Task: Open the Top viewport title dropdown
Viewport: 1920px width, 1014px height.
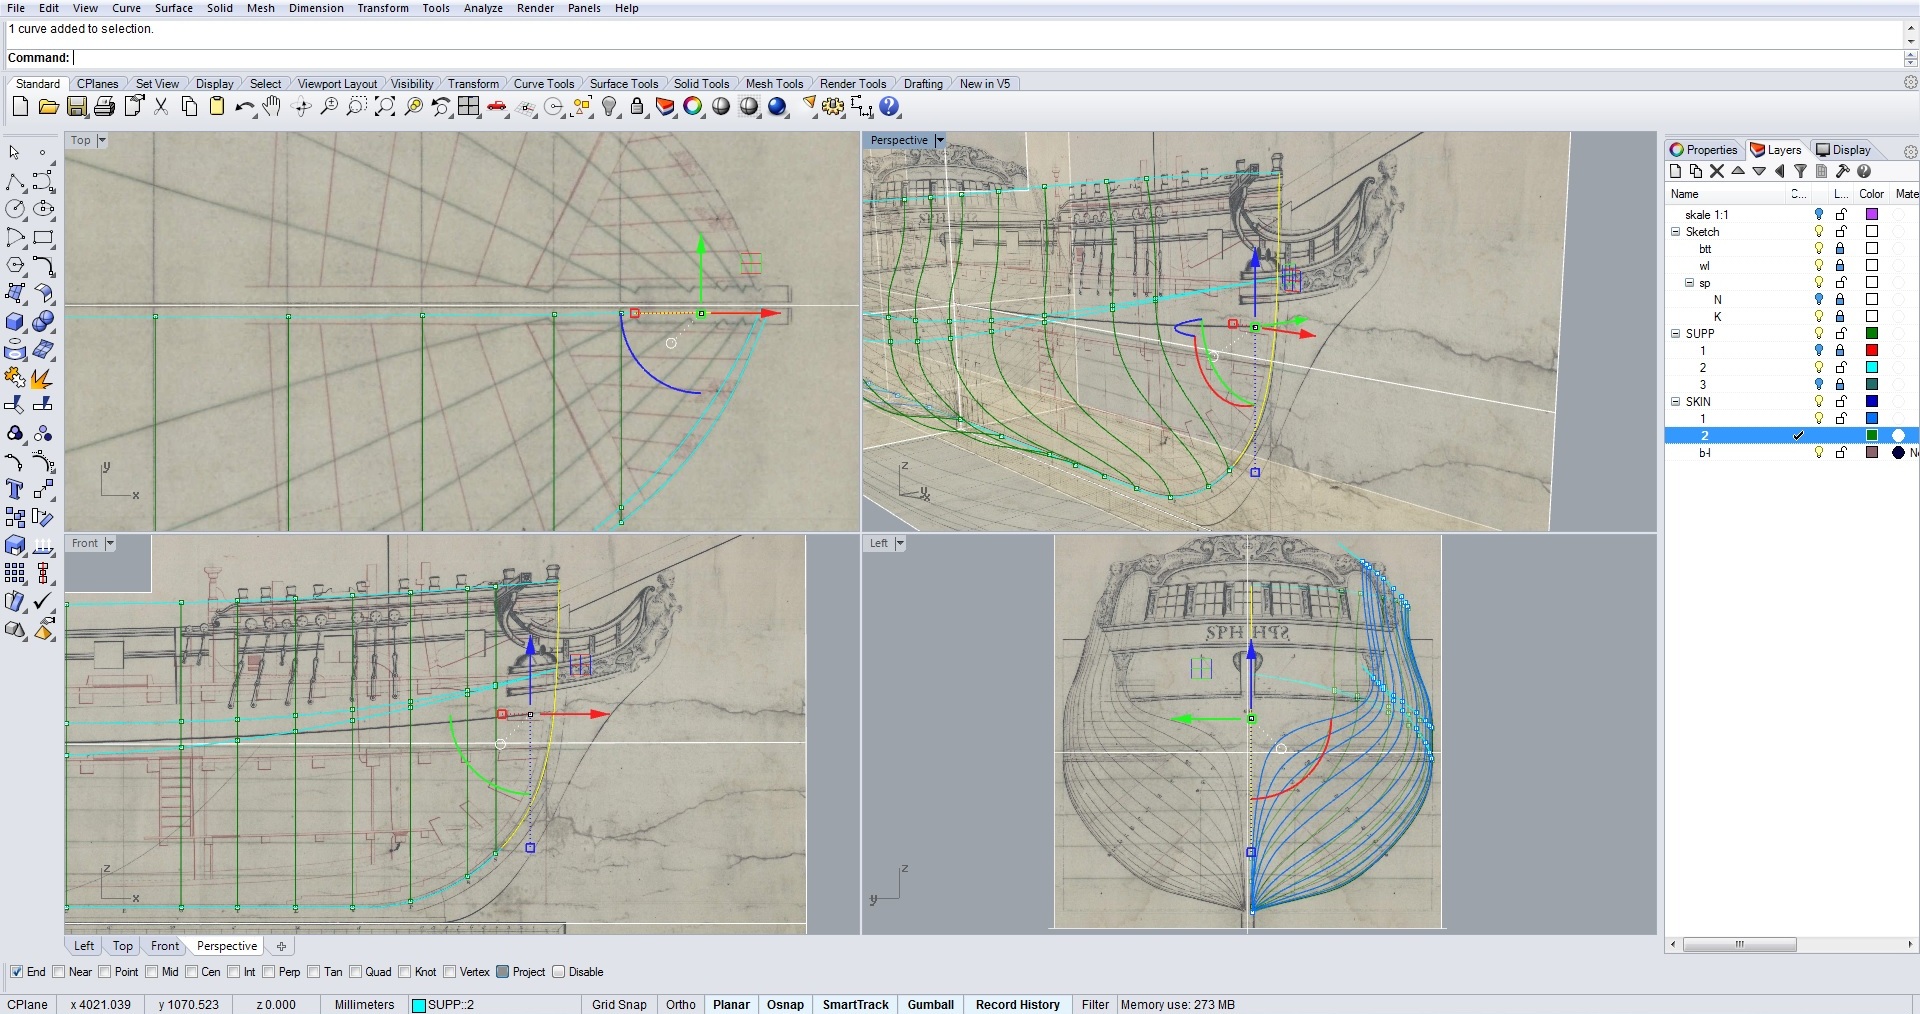Action: 101,140
